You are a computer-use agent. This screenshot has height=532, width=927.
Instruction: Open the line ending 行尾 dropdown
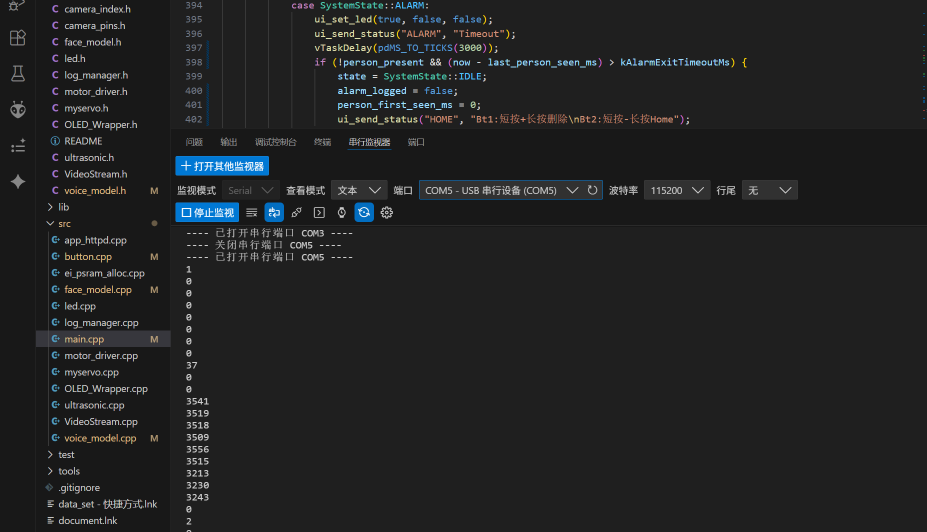click(x=769, y=190)
